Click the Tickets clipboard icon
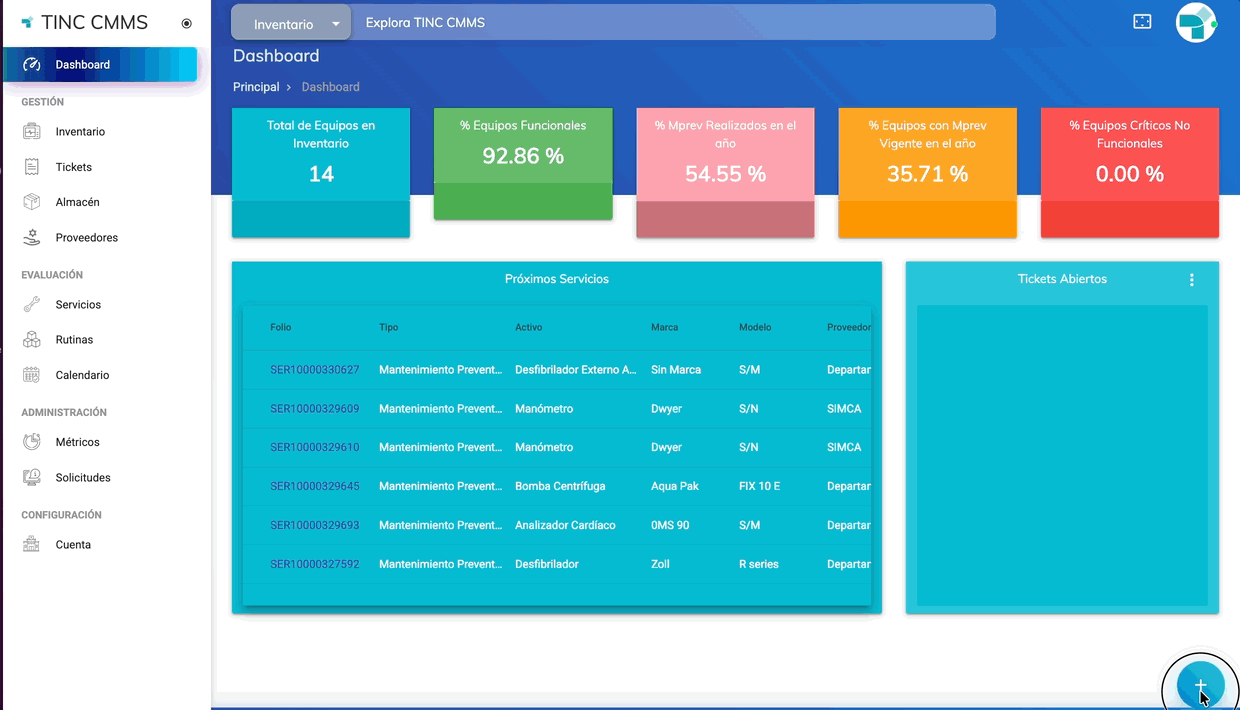This screenshot has height=710, width=1240. pyautogui.click(x=32, y=167)
